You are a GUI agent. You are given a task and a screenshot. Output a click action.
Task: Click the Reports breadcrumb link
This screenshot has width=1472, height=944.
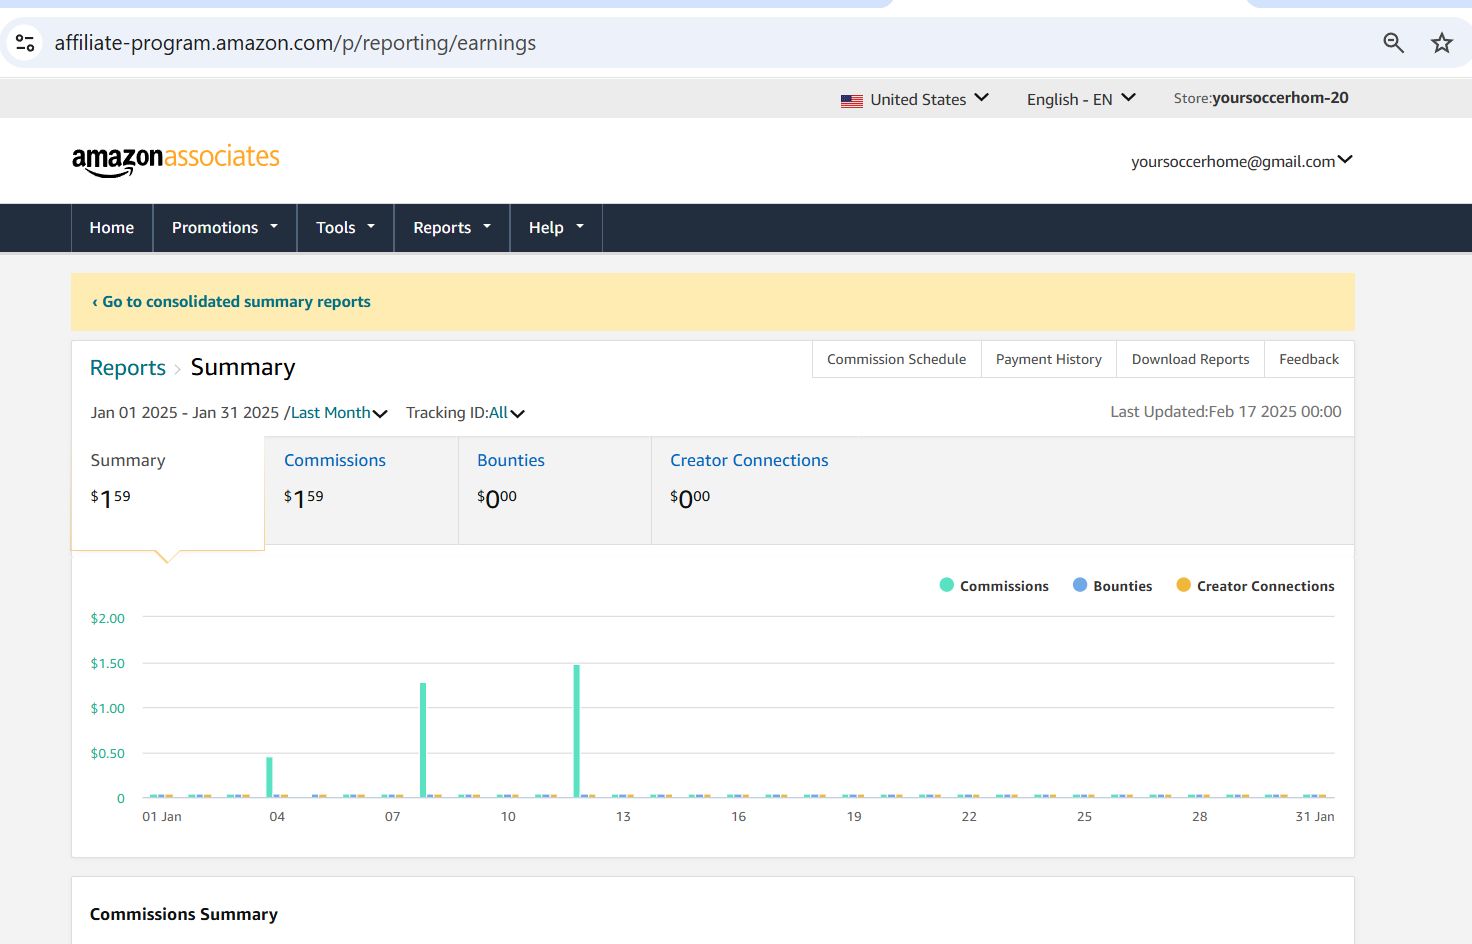[x=128, y=368]
